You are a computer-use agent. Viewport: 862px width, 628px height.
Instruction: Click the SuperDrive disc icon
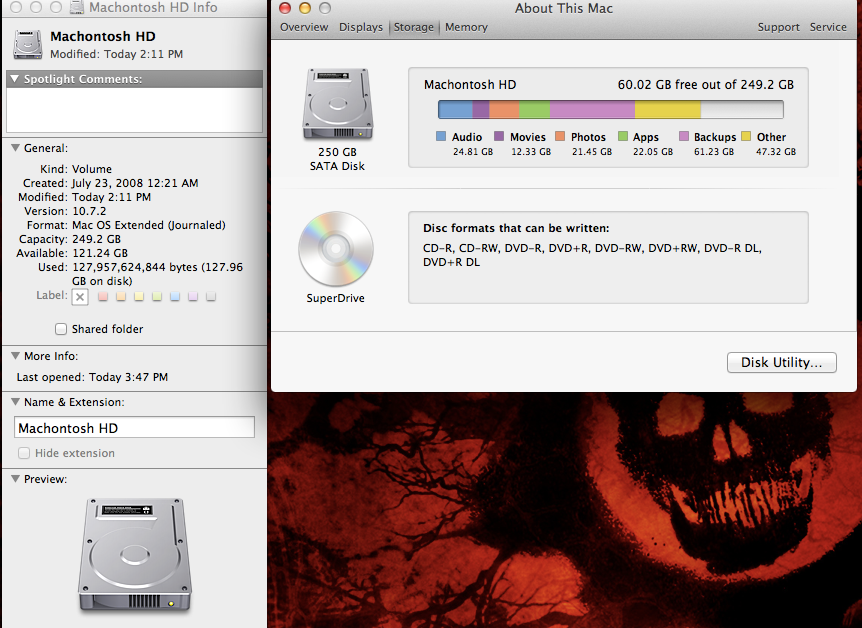click(336, 249)
